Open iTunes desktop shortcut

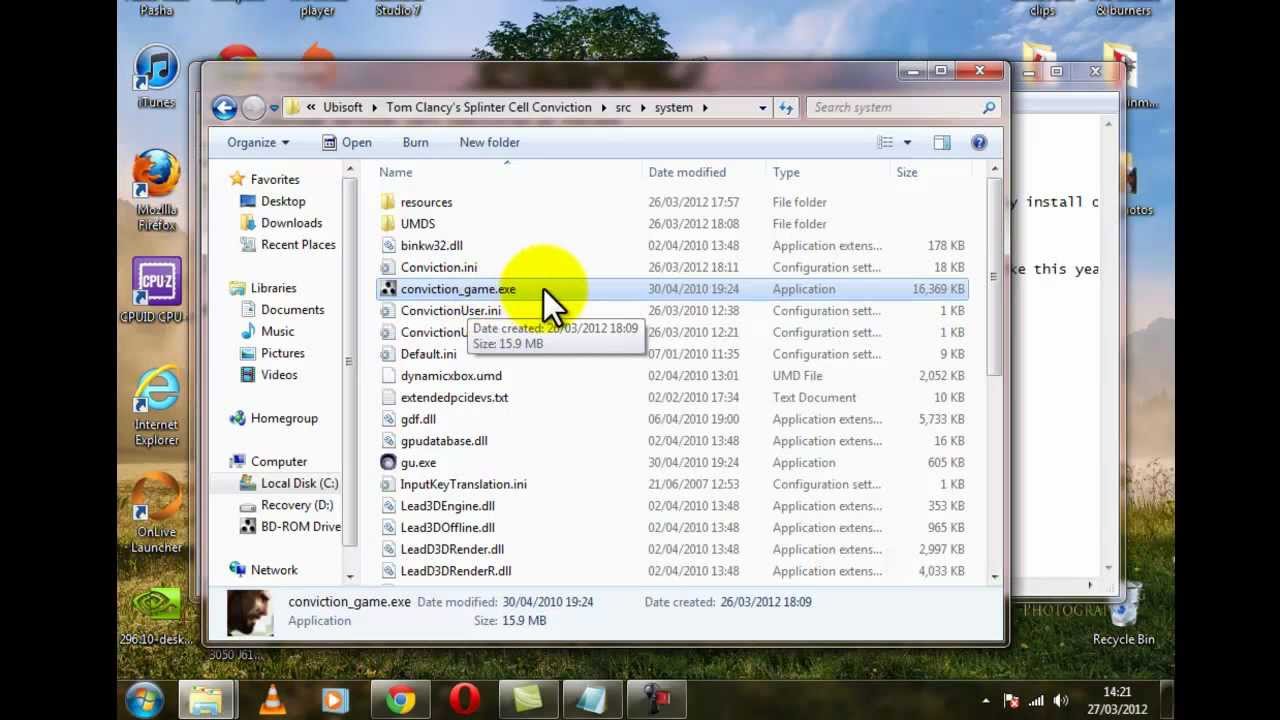[x=156, y=77]
